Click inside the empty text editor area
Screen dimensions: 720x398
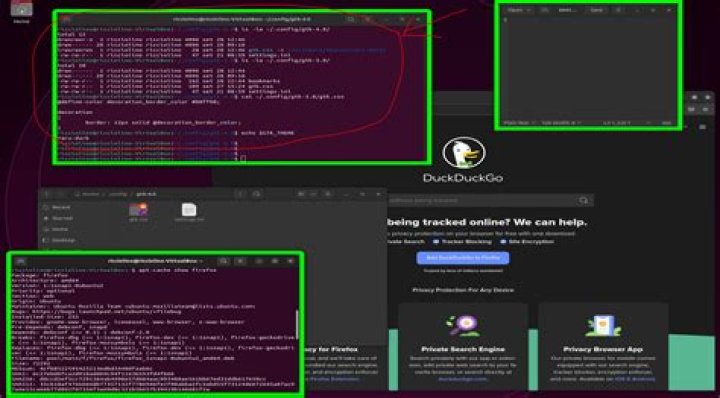tap(590, 68)
